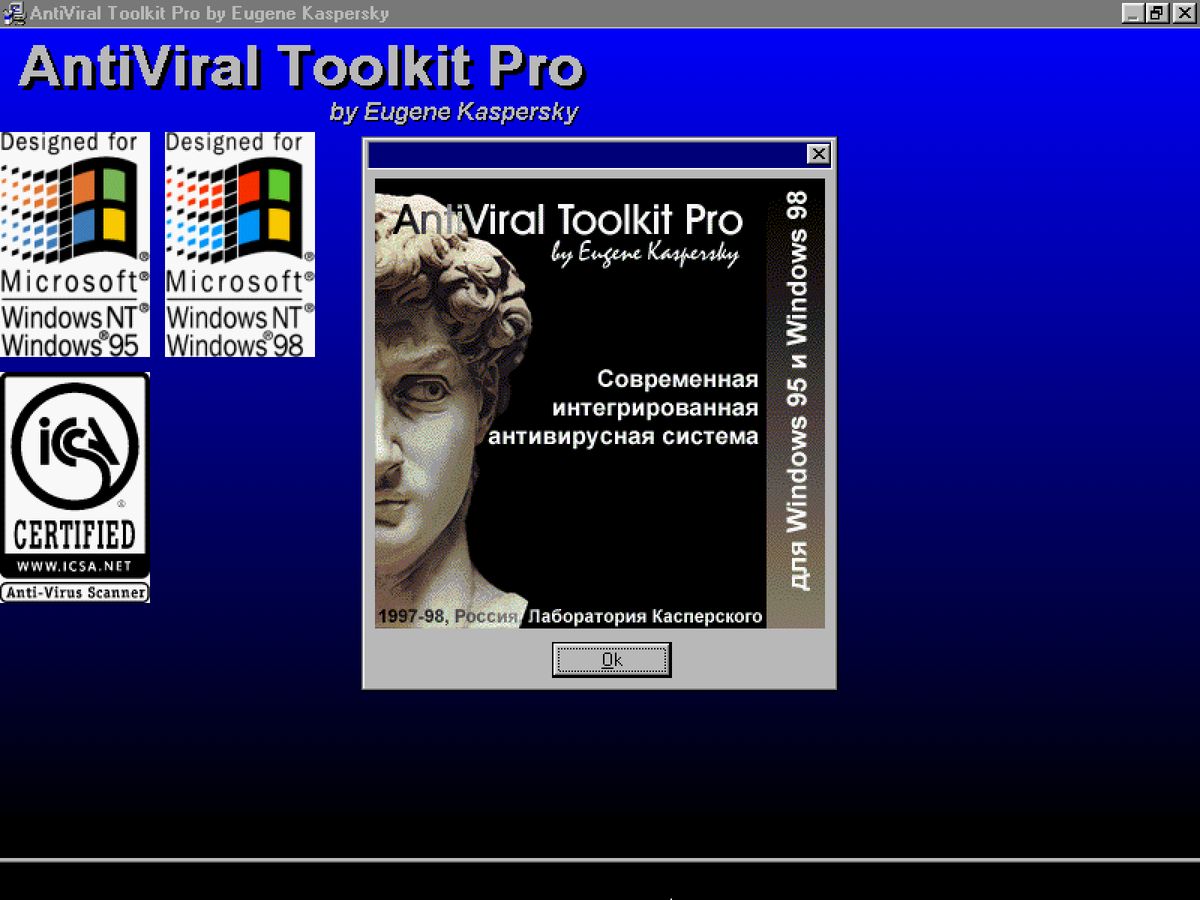This screenshot has width=1200, height=900.
Task: Click the 'Лаборатория Касперского' text in dialog
Action: (x=645, y=617)
